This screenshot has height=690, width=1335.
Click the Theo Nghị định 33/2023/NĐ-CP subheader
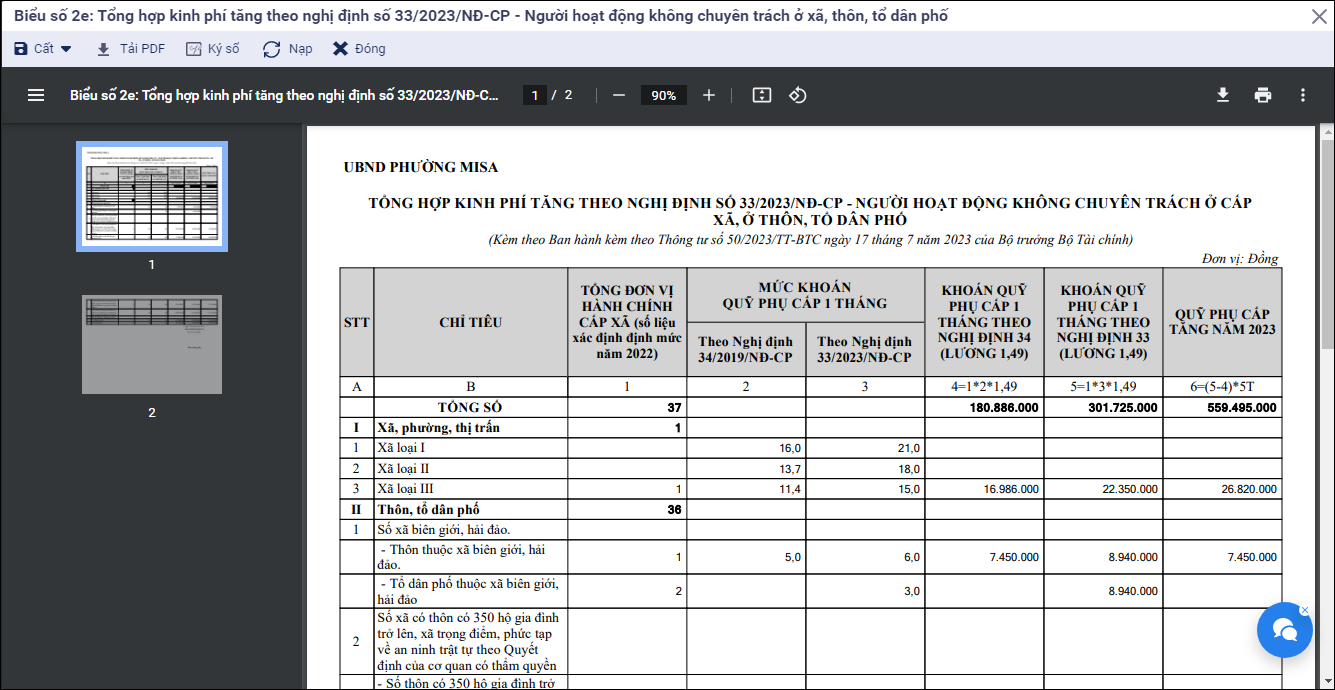tap(865, 349)
